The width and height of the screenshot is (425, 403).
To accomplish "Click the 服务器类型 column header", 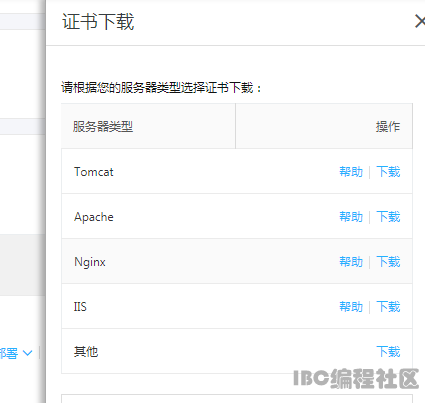I will pyautogui.click(x=103, y=127).
